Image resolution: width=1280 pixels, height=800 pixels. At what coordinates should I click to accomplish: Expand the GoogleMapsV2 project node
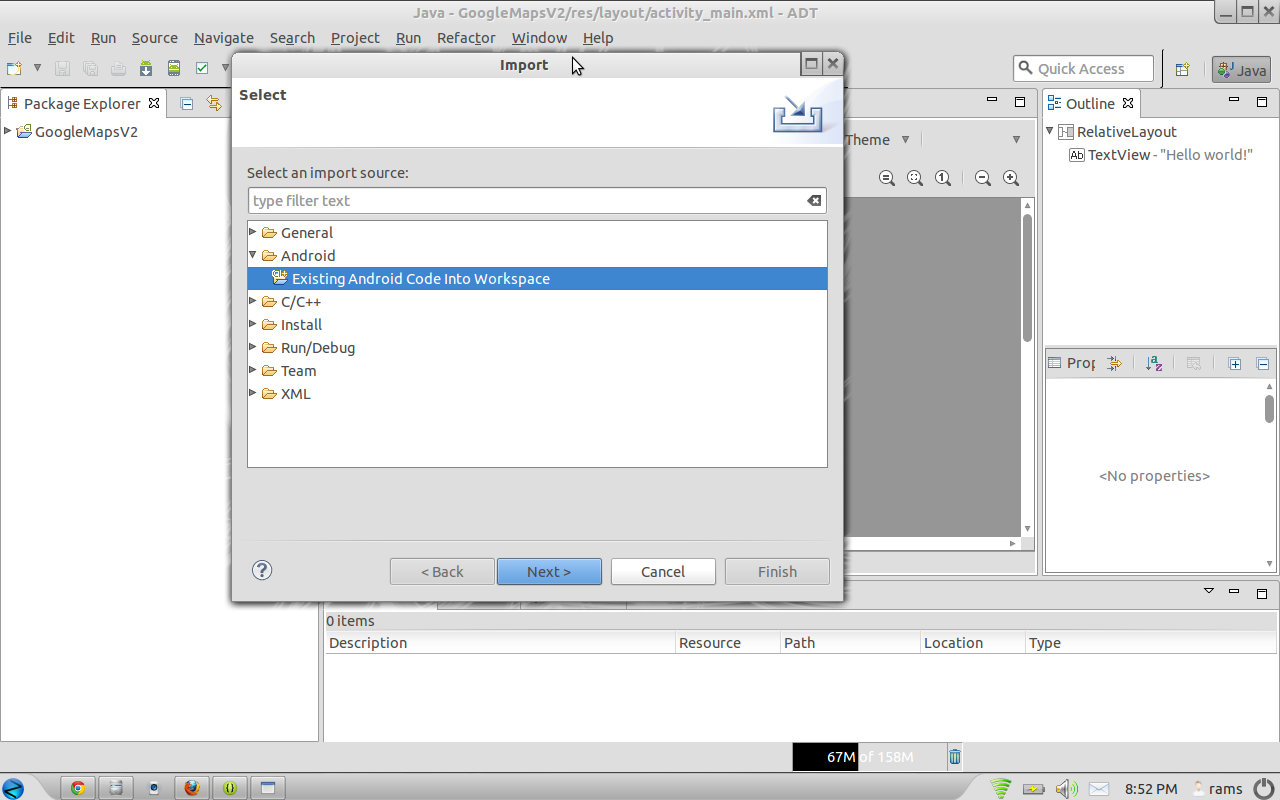(8, 131)
